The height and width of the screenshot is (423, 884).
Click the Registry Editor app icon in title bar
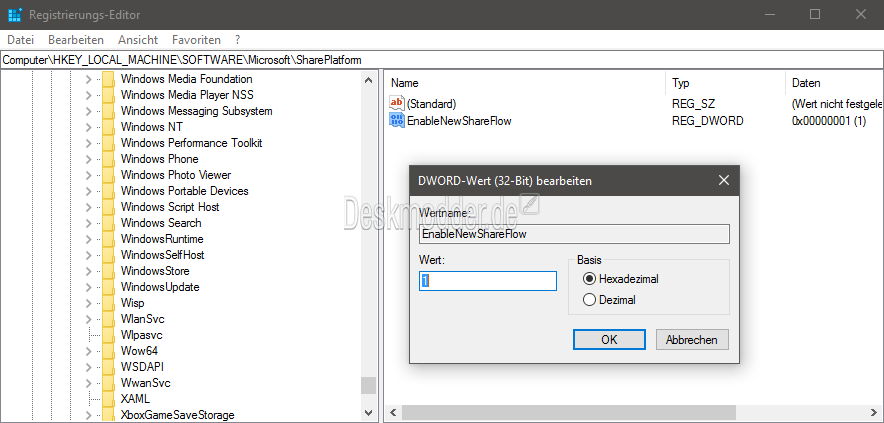15,15
